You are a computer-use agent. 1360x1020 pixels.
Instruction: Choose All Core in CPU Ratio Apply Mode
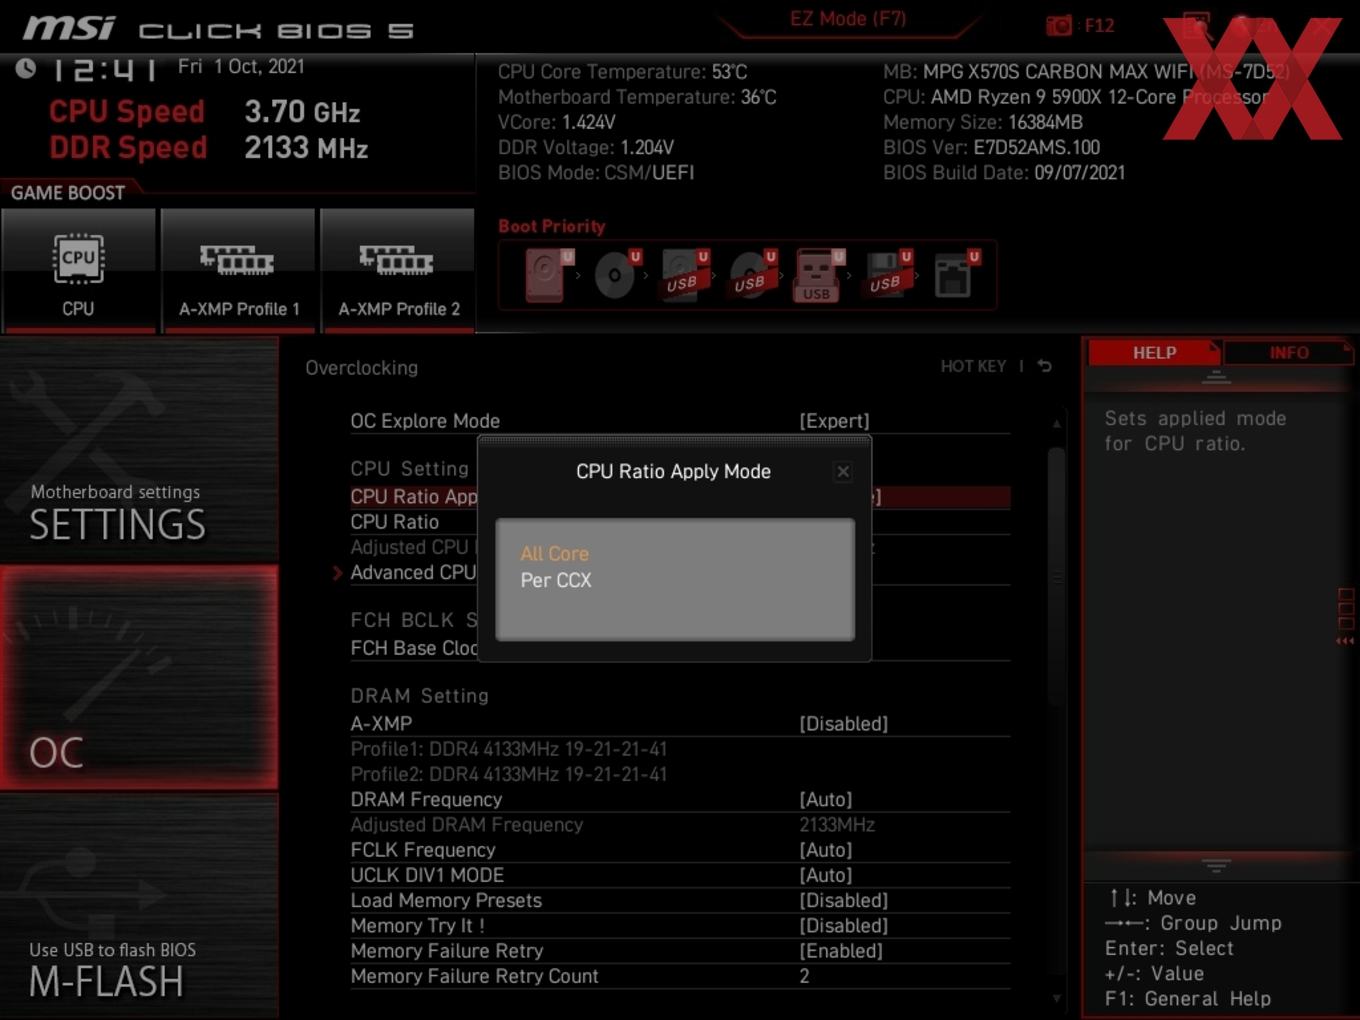pyautogui.click(x=554, y=554)
